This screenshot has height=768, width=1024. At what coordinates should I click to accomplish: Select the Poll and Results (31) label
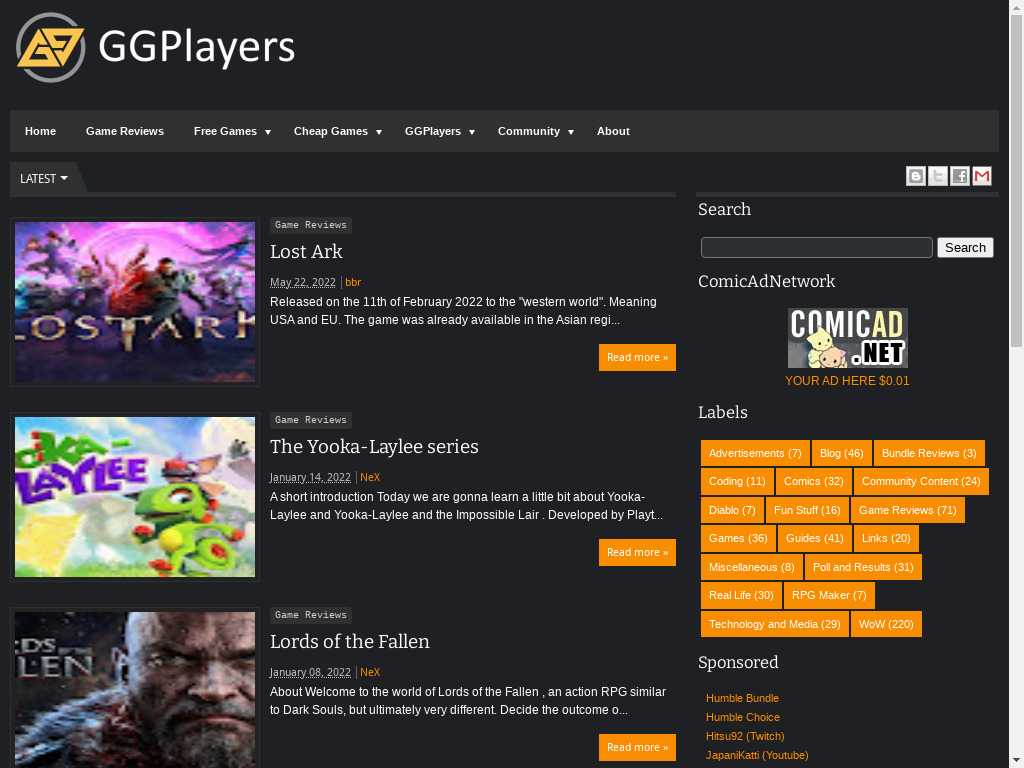(863, 567)
